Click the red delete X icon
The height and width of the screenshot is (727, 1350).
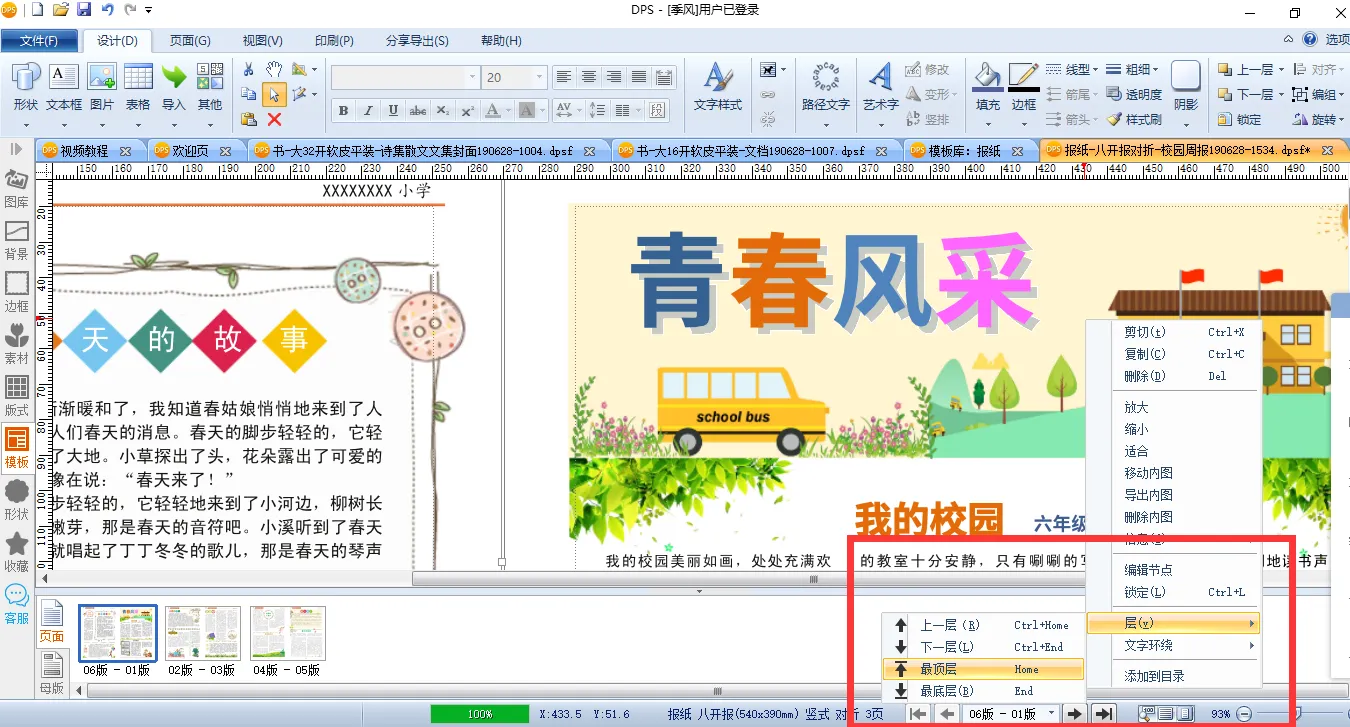pos(274,119)
